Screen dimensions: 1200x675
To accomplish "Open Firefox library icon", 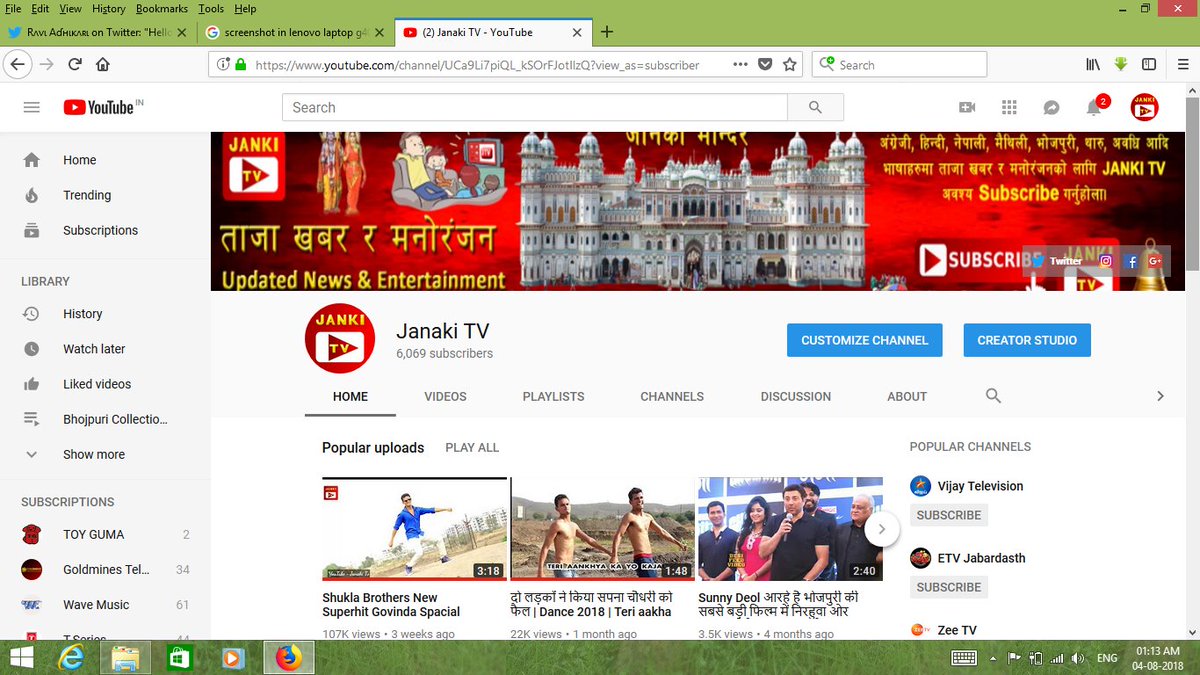I will pos(1093,64).
